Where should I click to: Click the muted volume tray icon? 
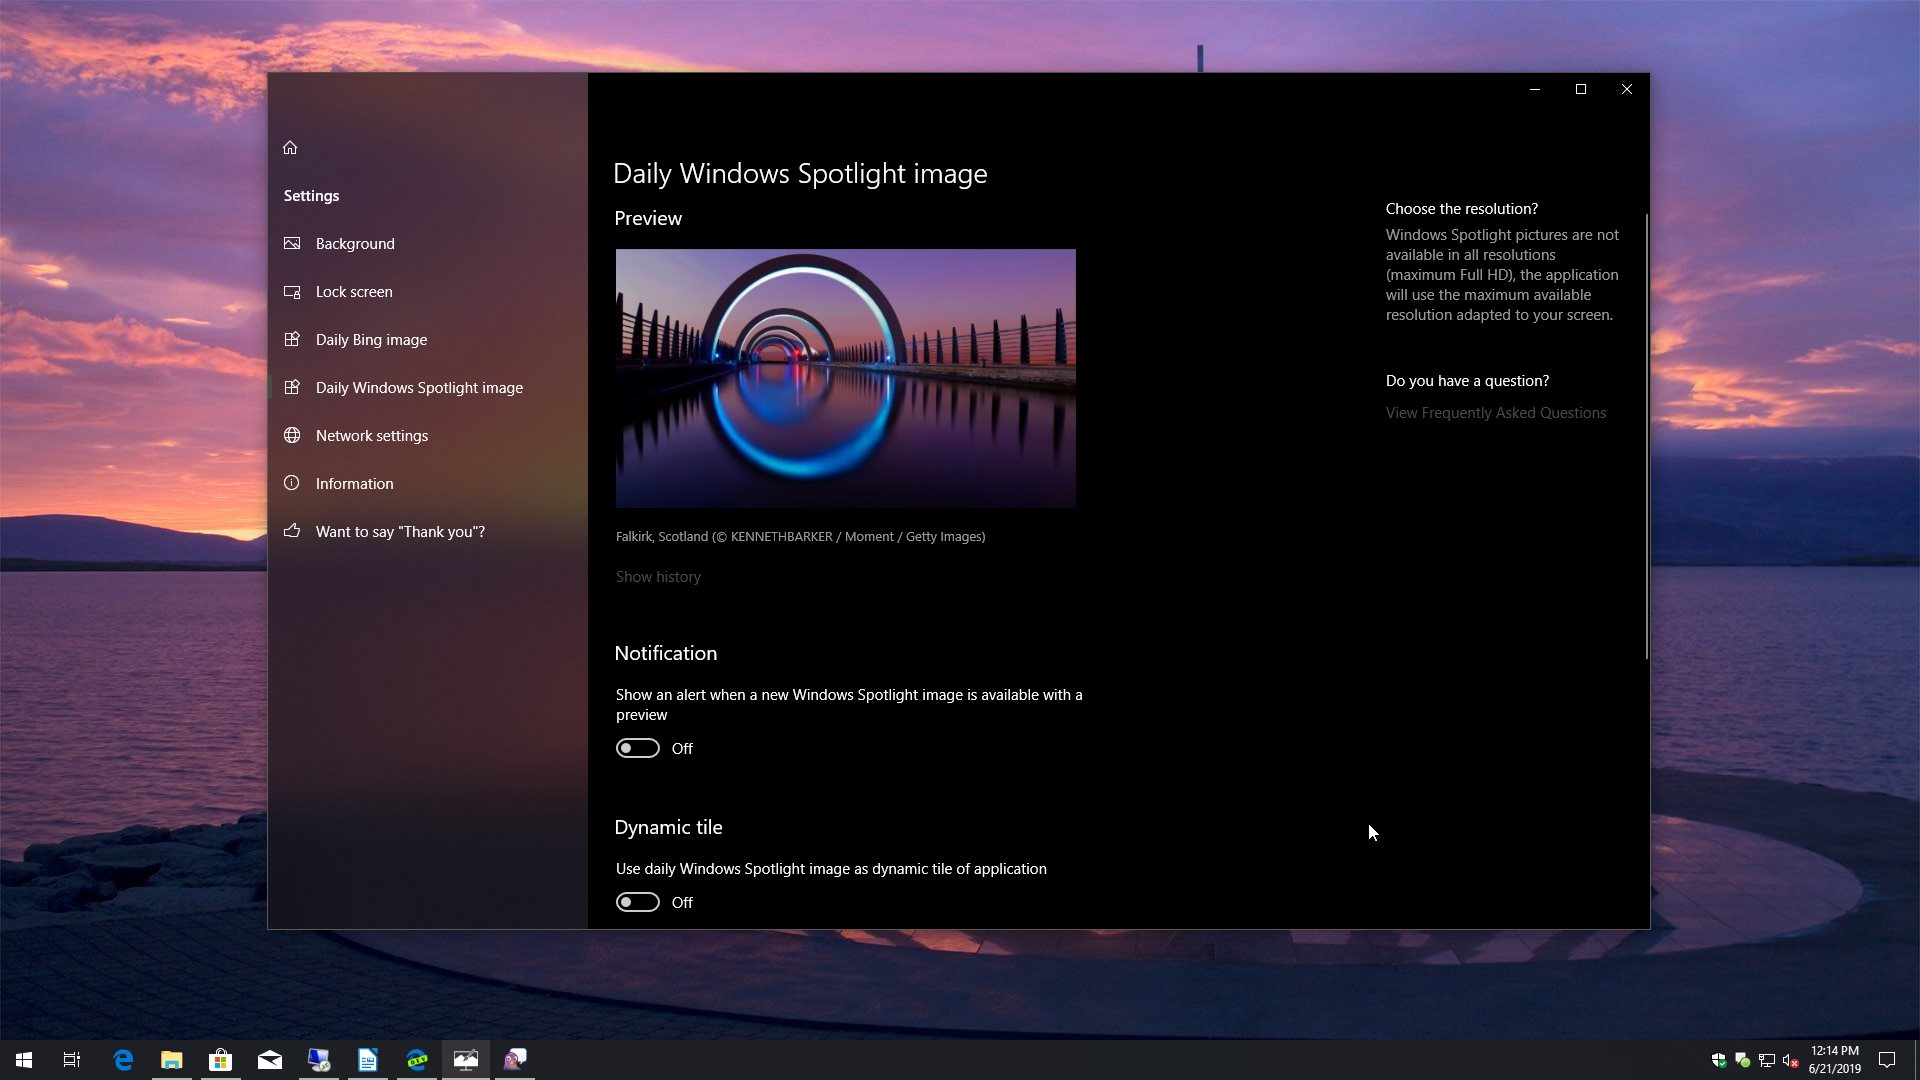pyautogui.click(x=1791, y=1060)
